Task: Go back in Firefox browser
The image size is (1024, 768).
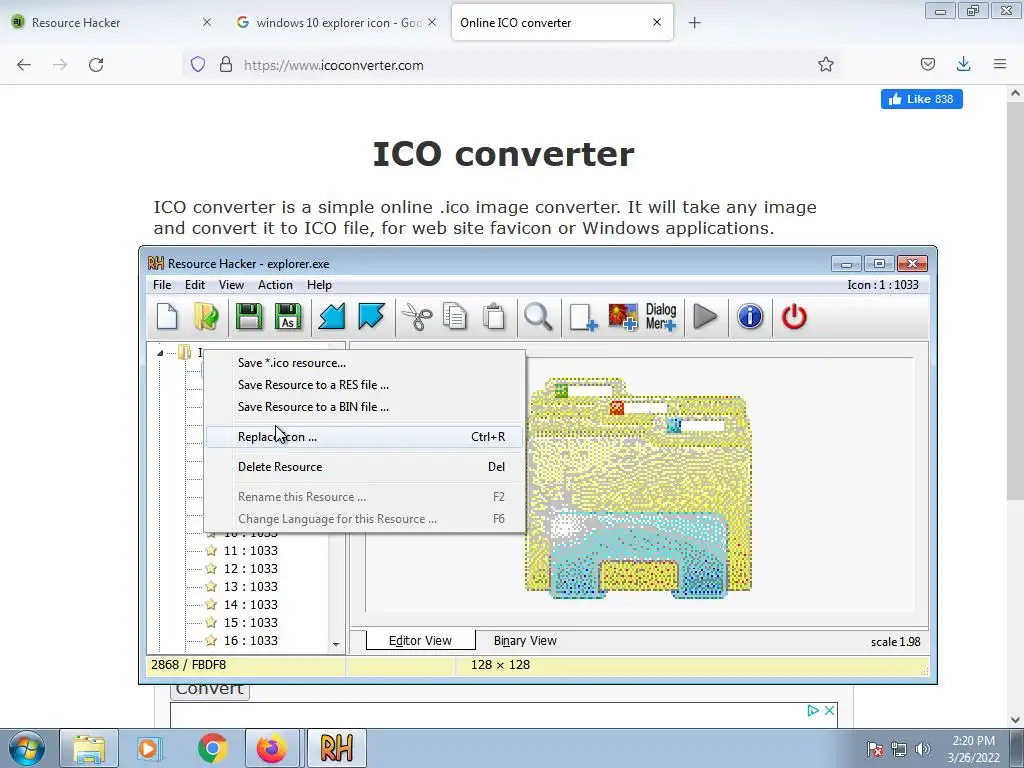Action: 24,65
